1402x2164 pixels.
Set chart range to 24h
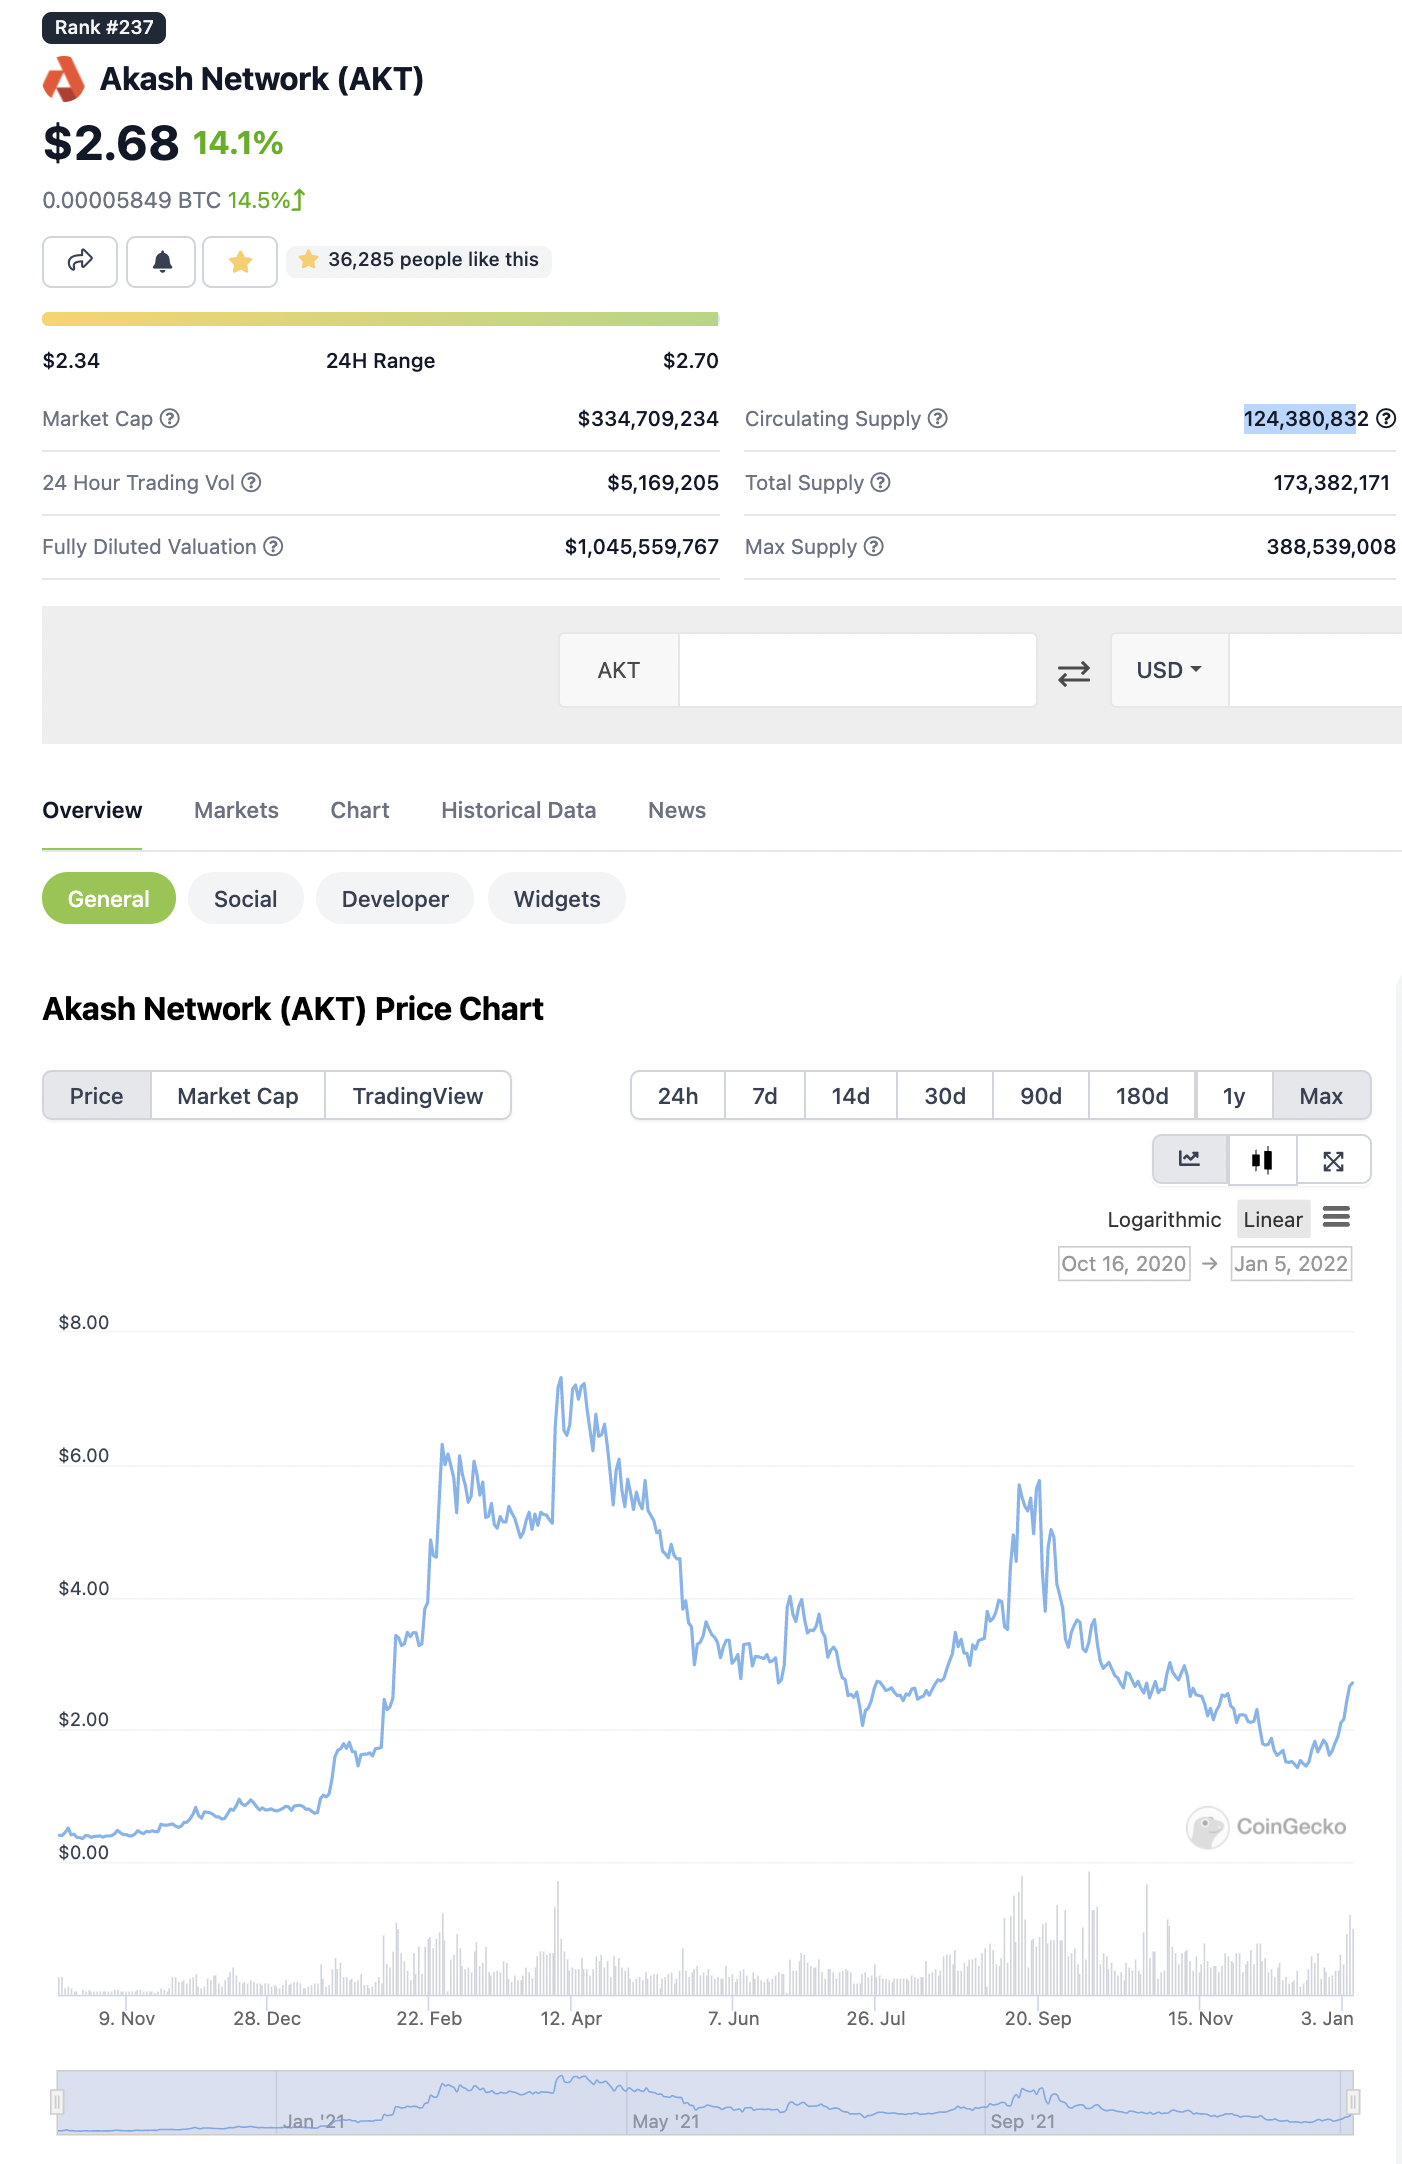click(x=678, y=1096)
